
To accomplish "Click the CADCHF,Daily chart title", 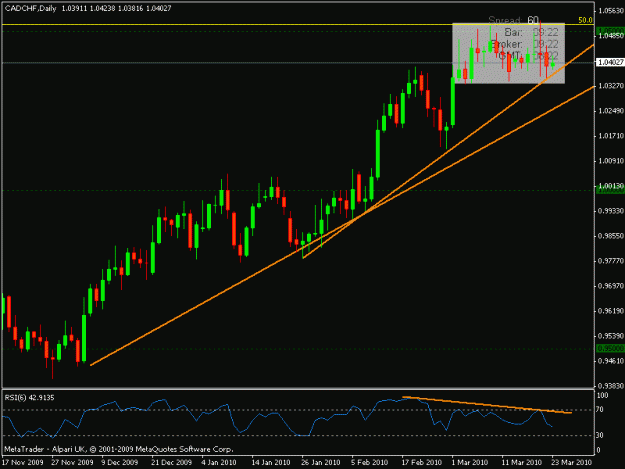I will [x=30, y=8].
